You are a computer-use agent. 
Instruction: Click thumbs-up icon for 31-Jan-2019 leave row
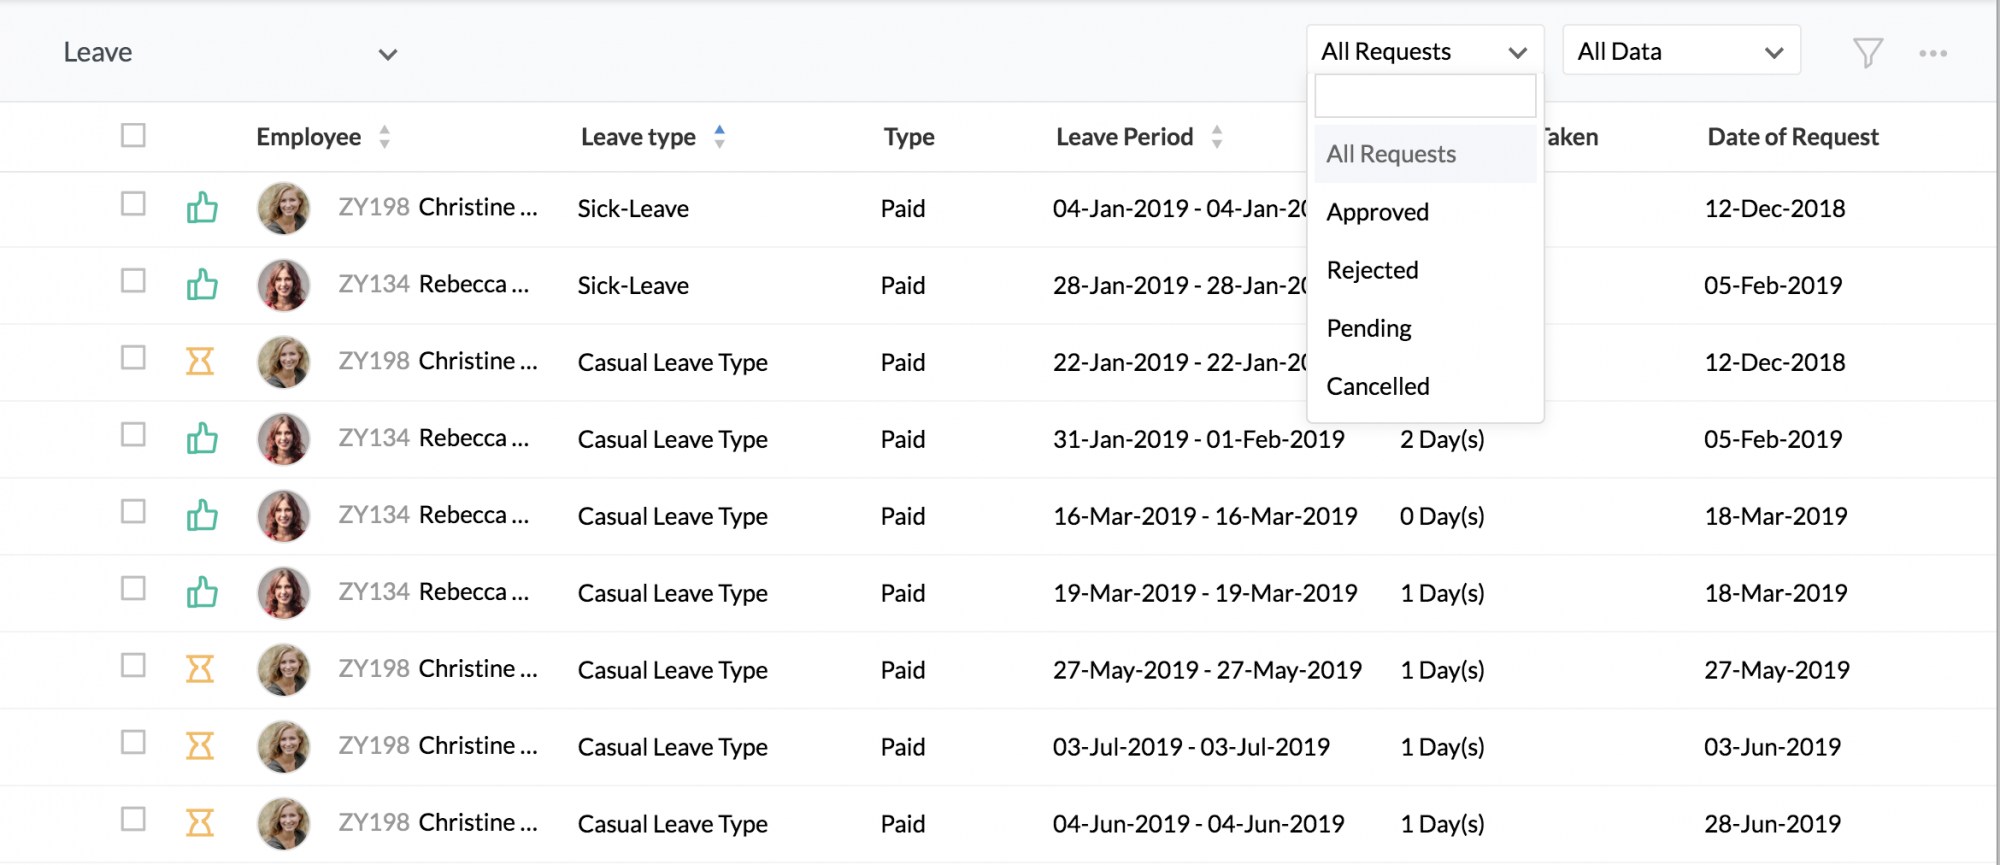tap(202, 438)
